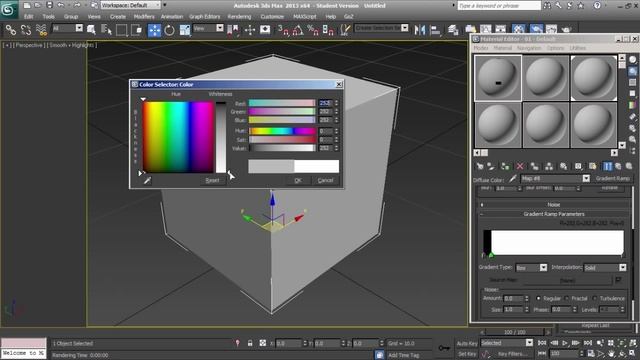Click the Select and Link chain icon

(x=11, y=29)
